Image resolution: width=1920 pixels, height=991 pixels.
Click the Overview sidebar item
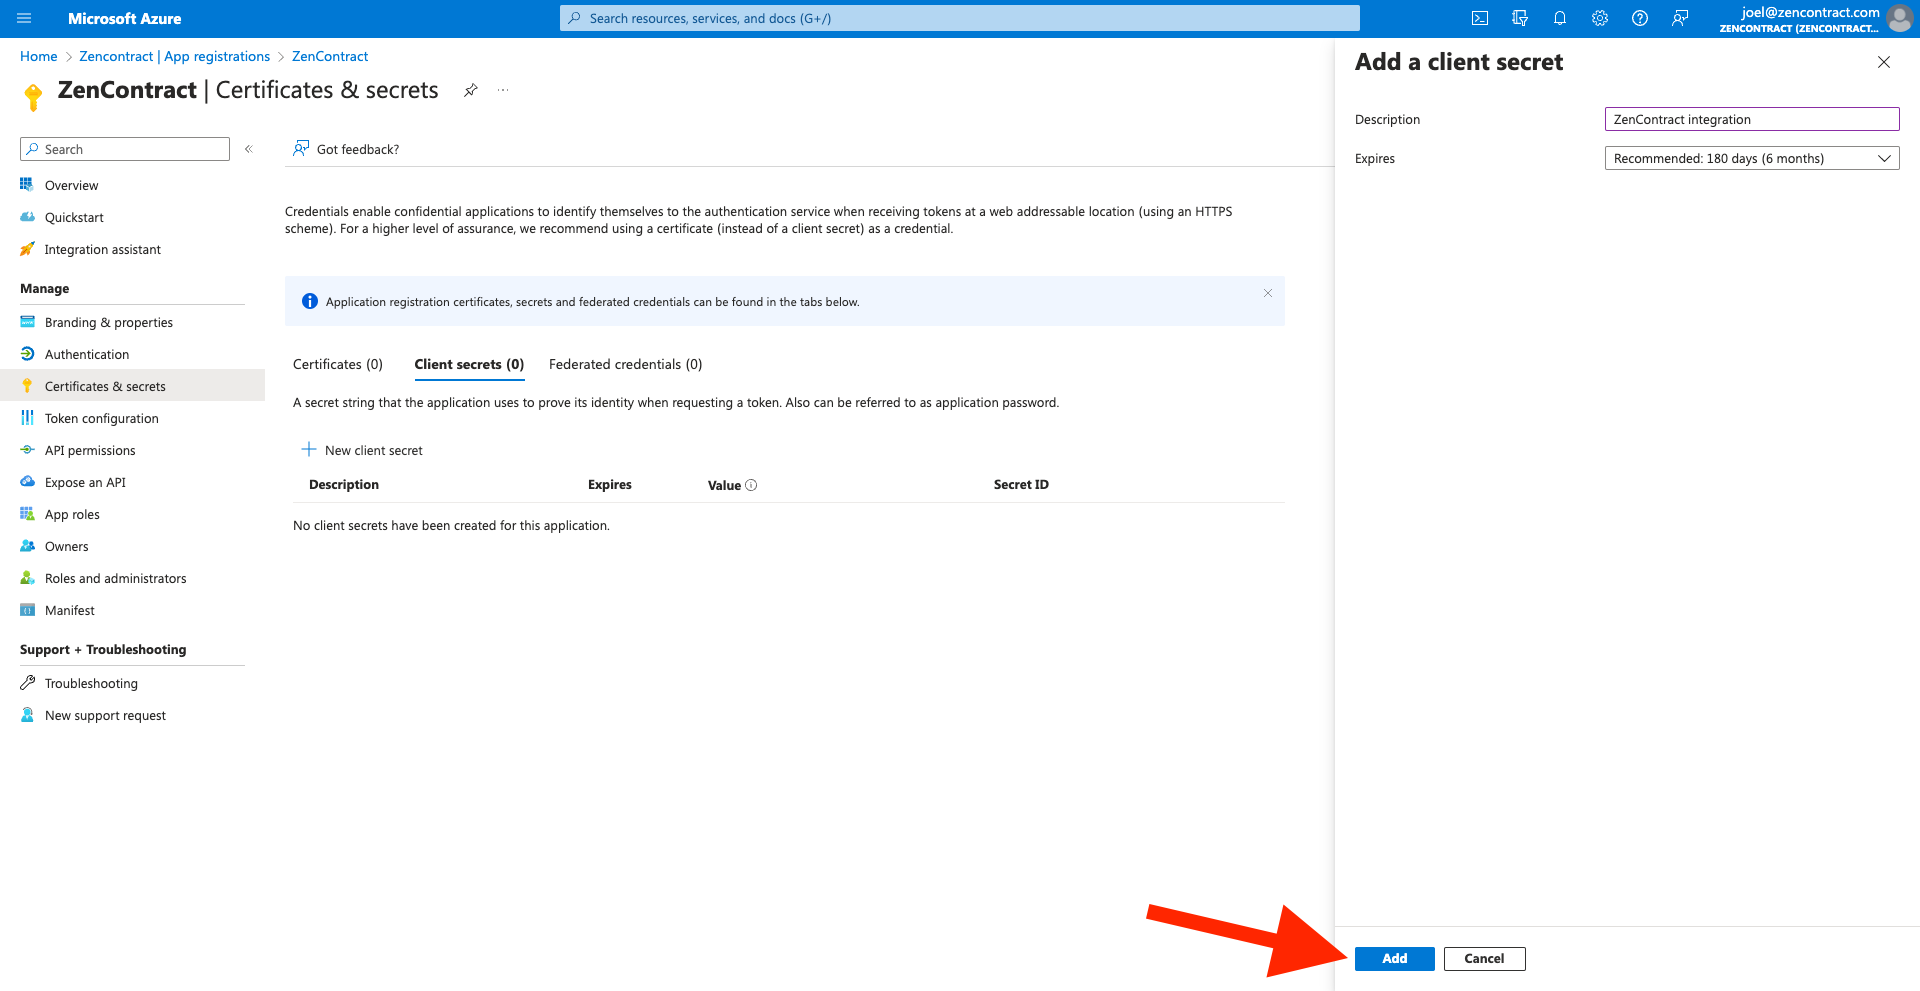point(71,185)
